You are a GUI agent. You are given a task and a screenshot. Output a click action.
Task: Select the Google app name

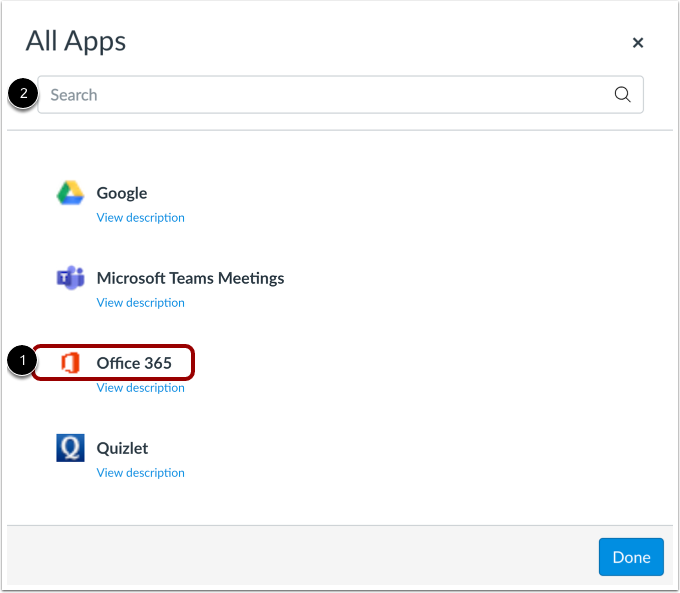pos(122,193)
